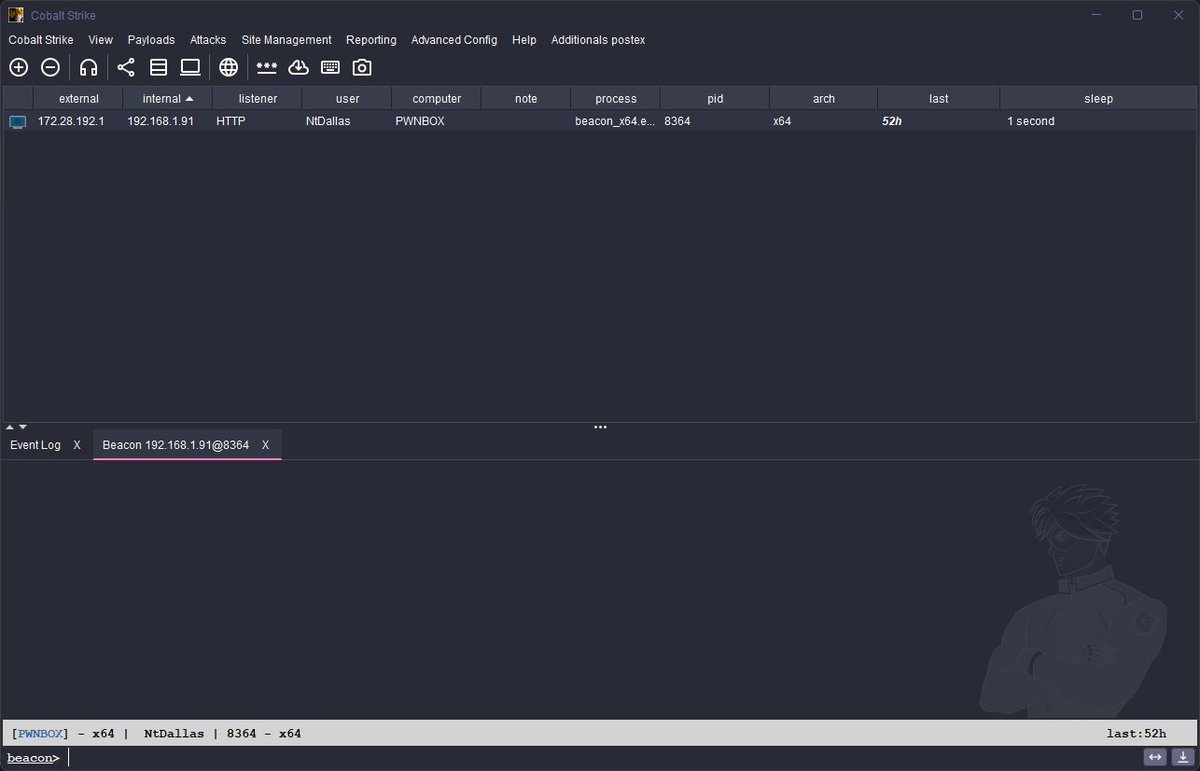Open the Reporting menu
The width and height of the screenshot is (1200, 771).
pyautogui.click(x=371, y=40)
